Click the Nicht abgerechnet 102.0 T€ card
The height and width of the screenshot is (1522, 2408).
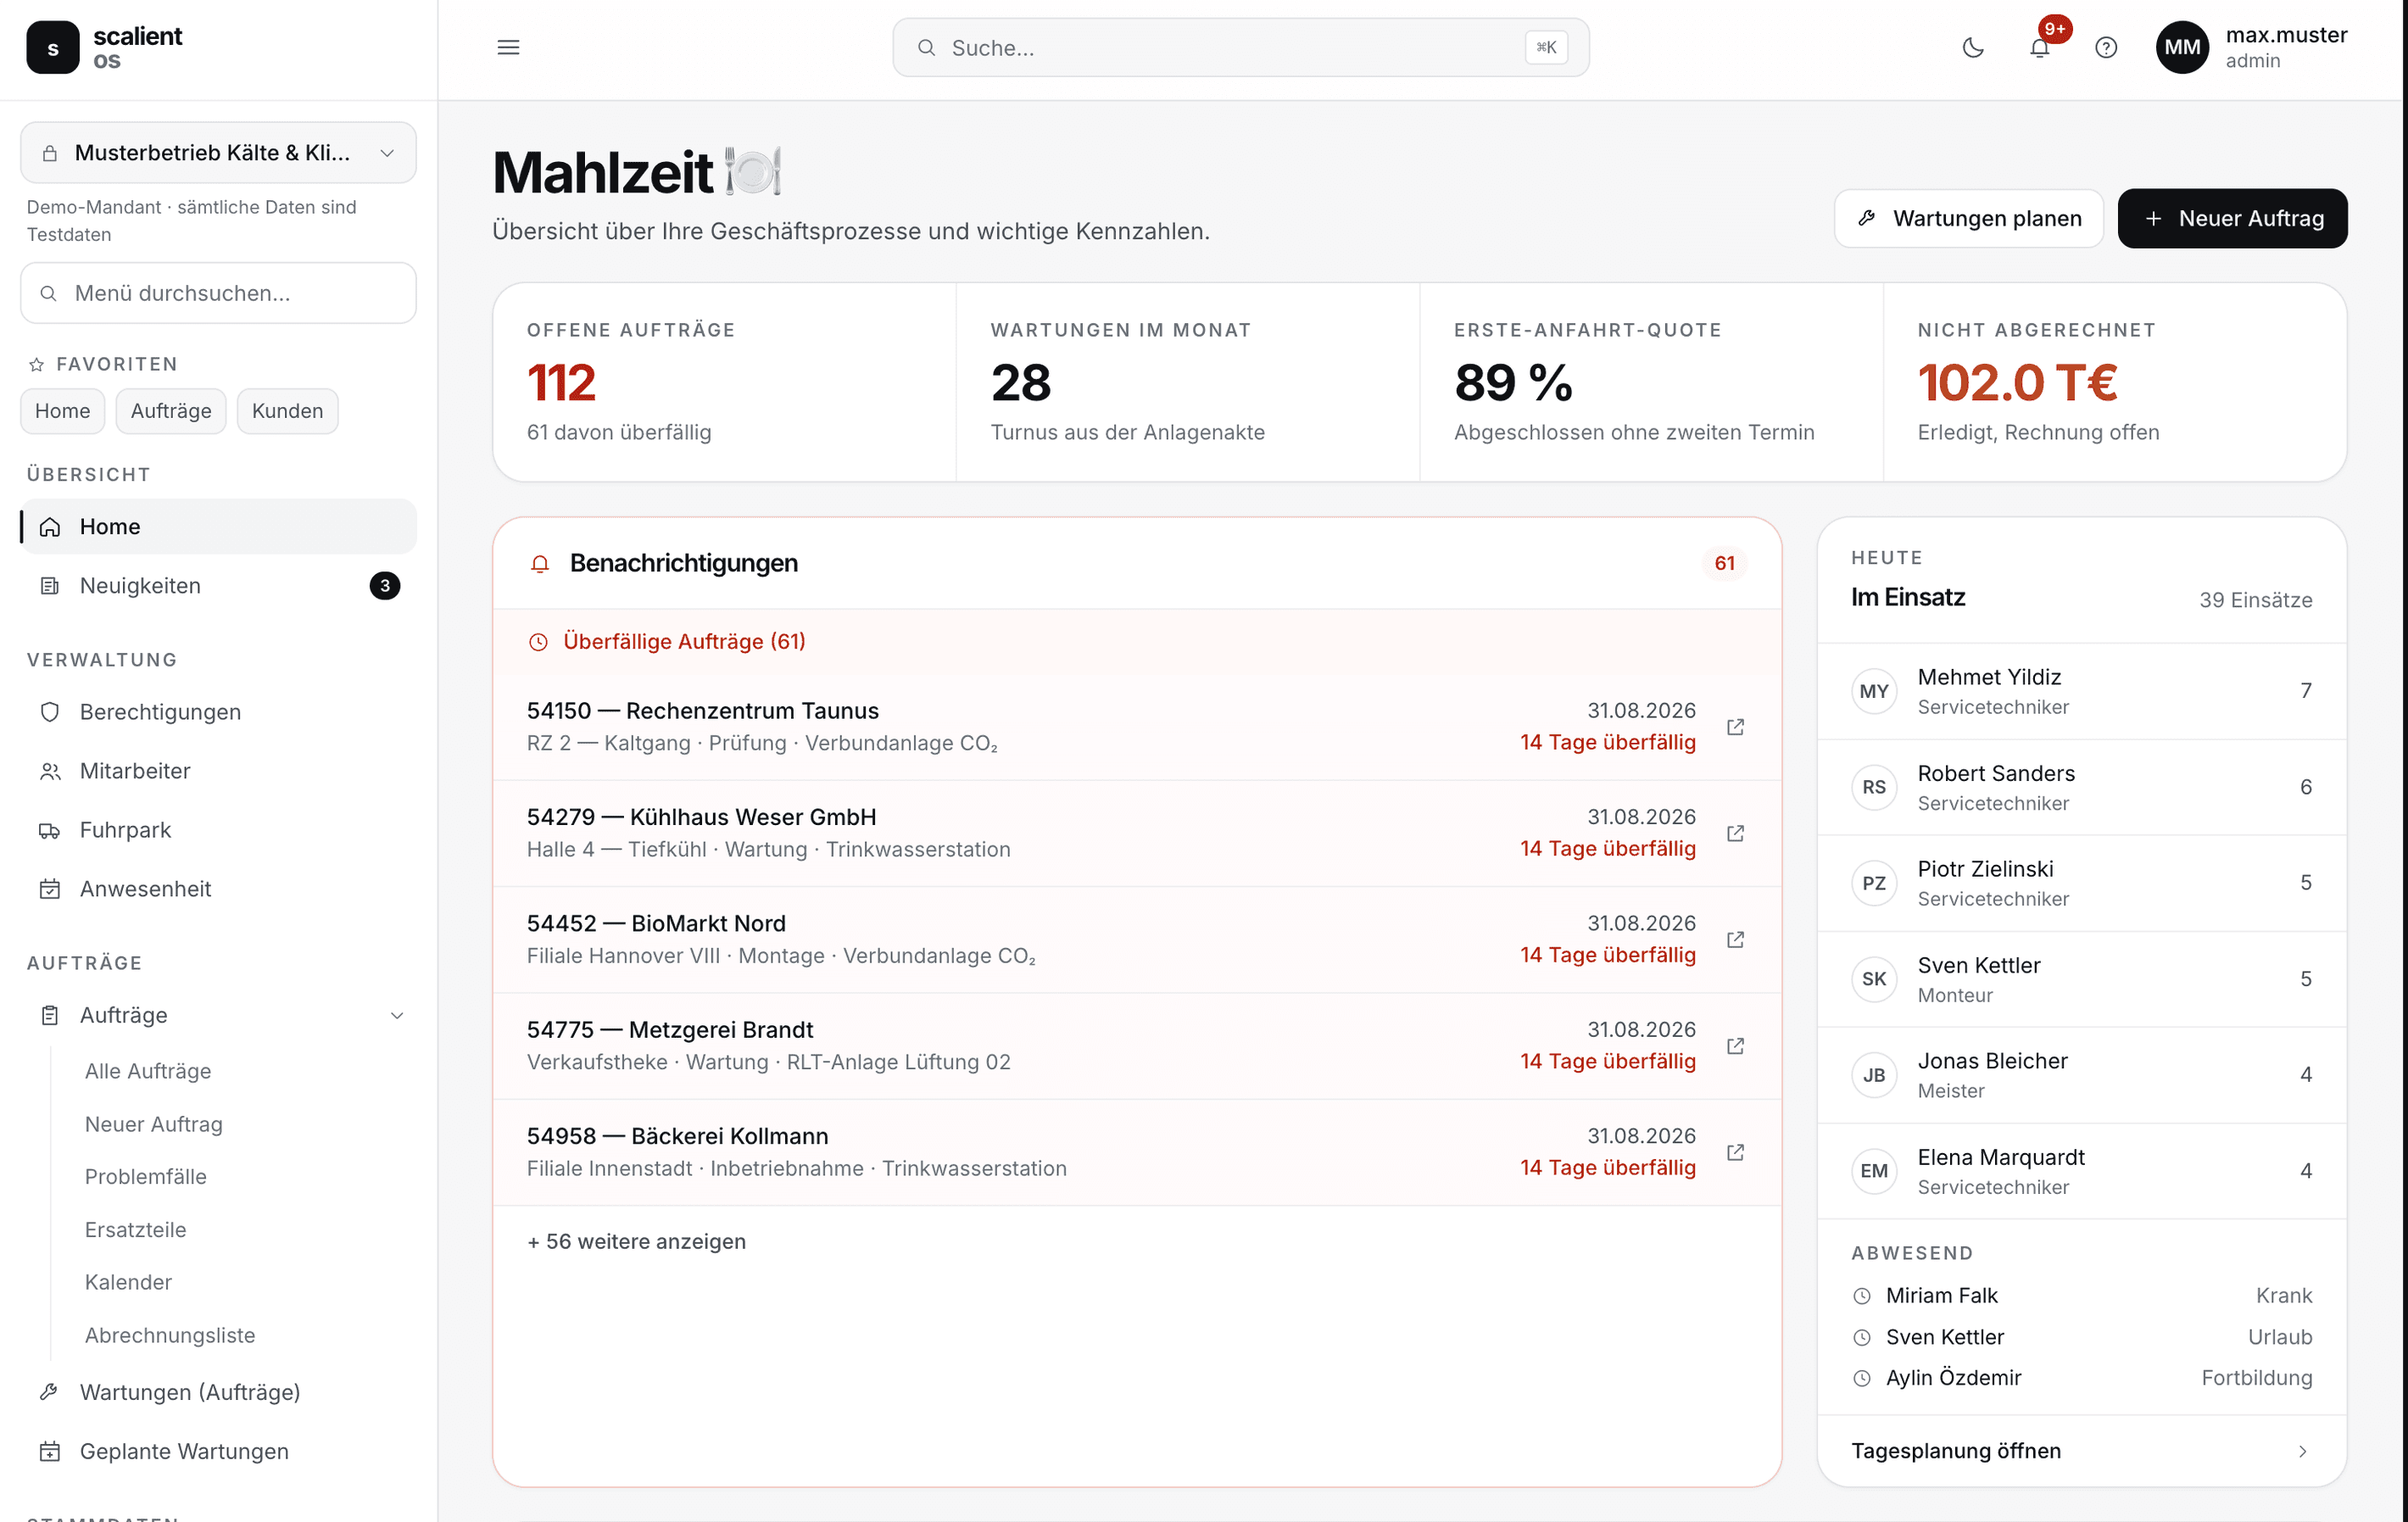(2115, 382)
